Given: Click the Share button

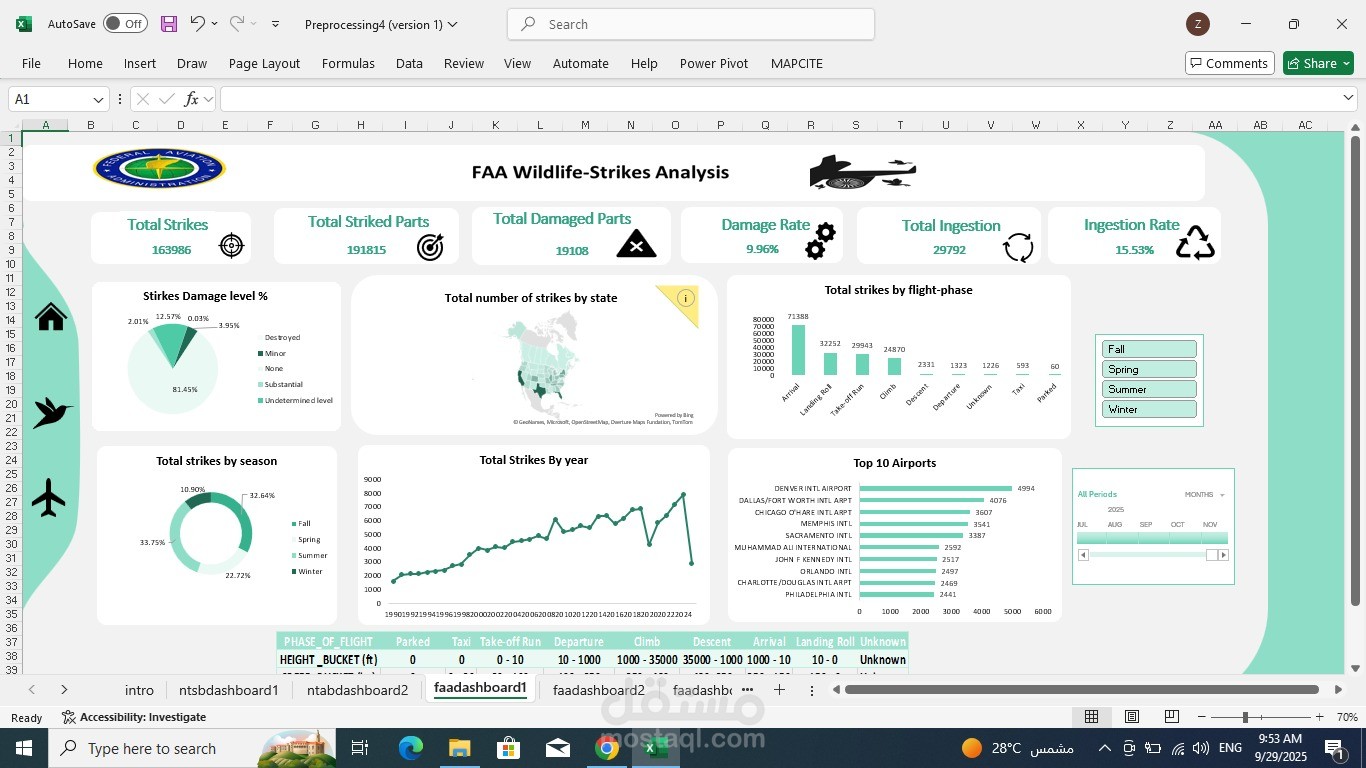Looking at the screenshot, I should pos(1318,63).
